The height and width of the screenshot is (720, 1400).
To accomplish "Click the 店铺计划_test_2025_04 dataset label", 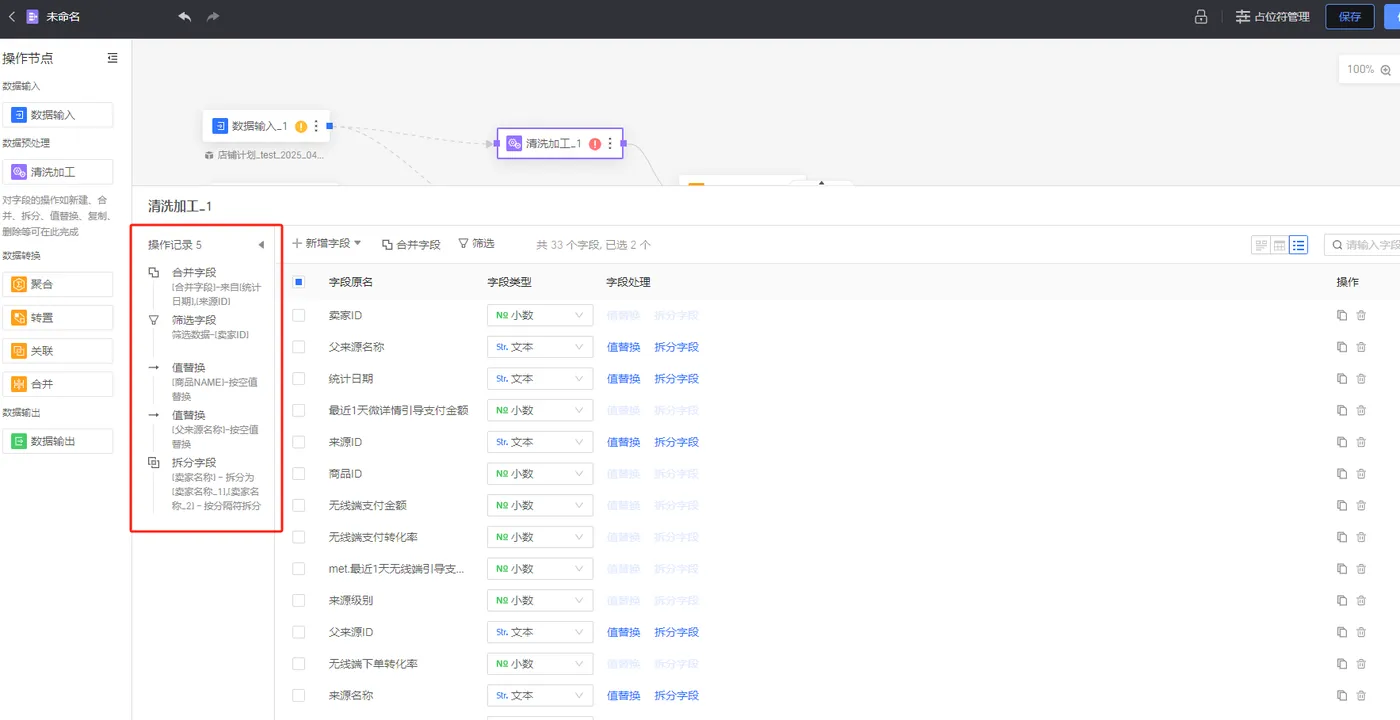I will (265, 155).
